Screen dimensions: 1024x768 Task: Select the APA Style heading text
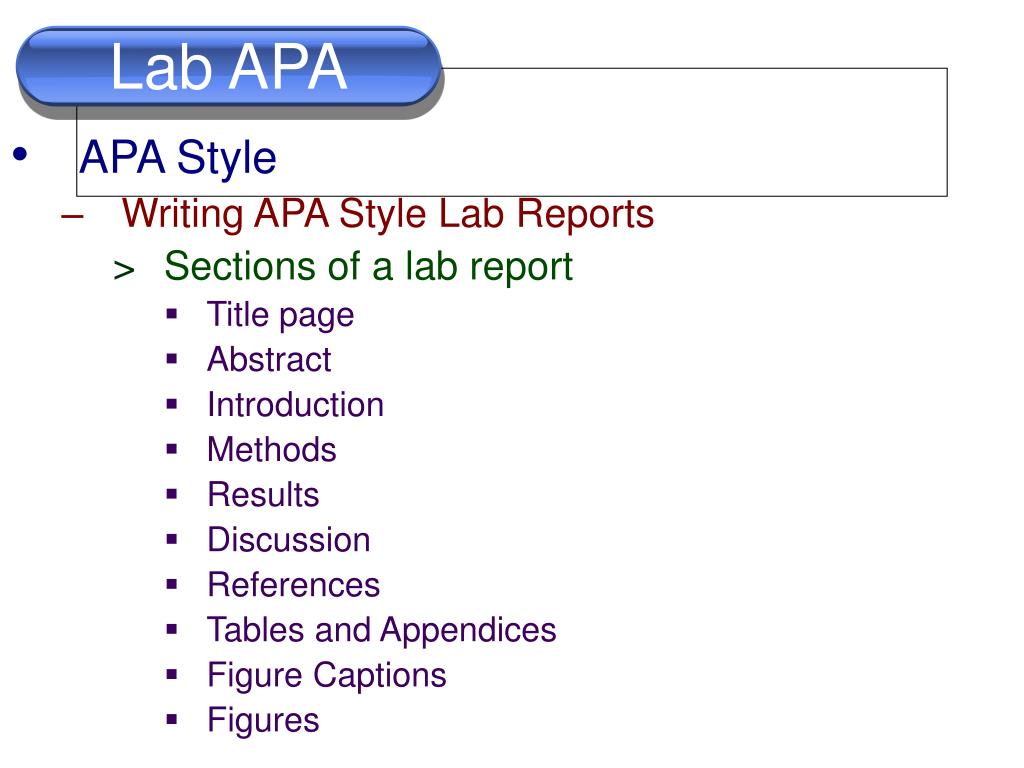[178, 157]
